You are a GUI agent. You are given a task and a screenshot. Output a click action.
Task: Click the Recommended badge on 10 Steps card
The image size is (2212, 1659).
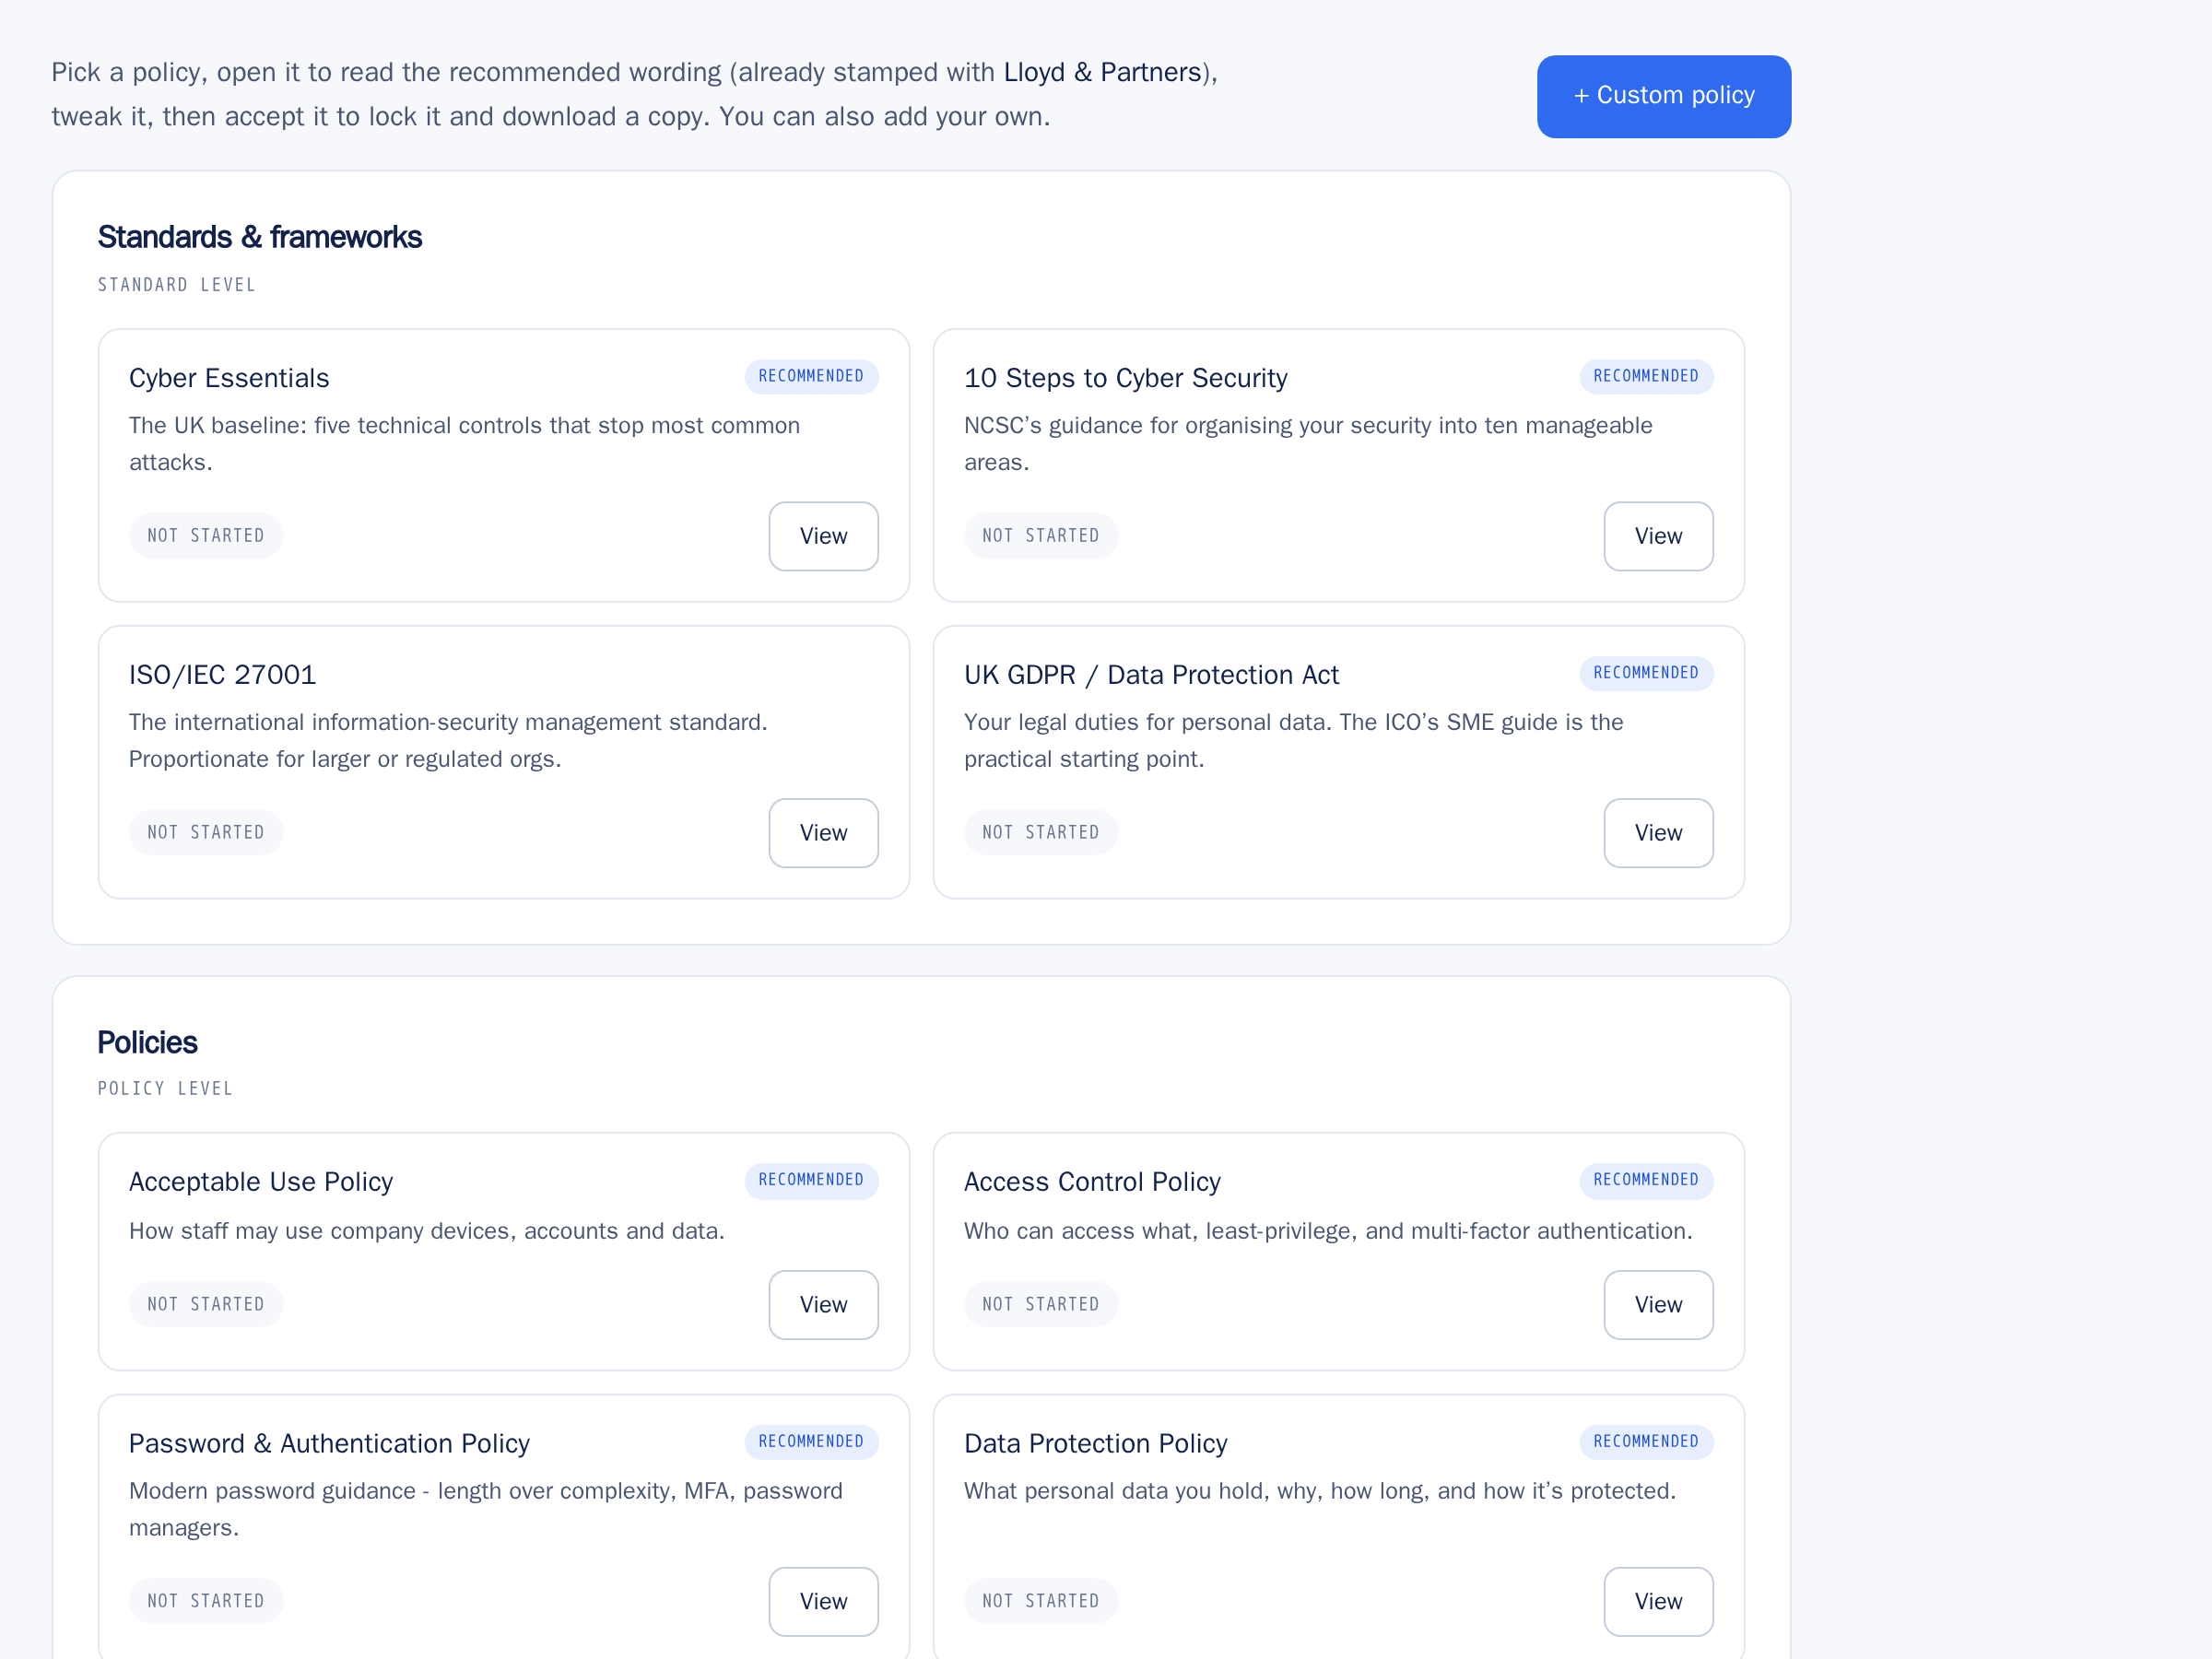click(1646, 377)
